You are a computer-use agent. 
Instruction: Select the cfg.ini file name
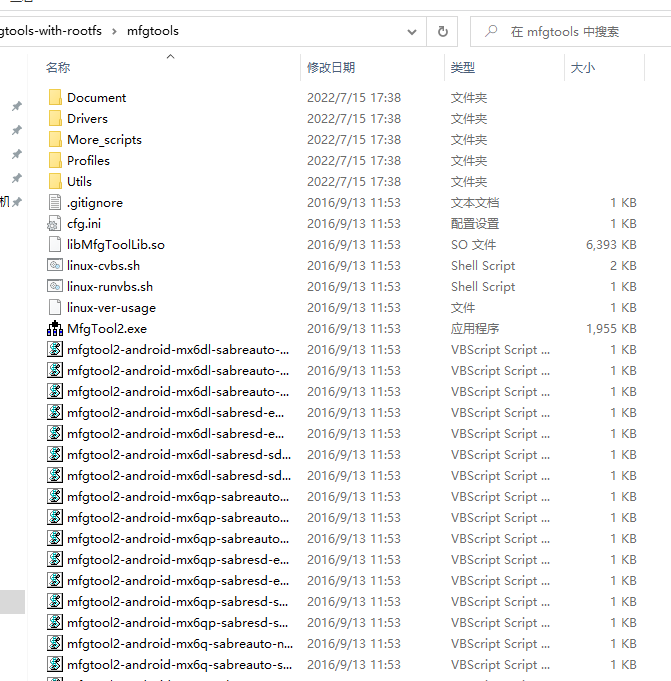click(84, 224)
